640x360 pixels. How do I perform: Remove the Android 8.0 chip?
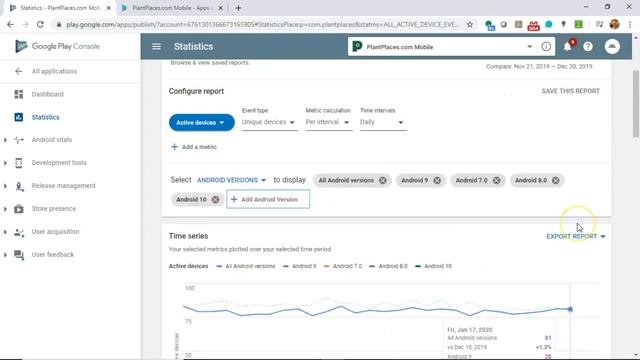pyautogui.click(x=556, y=180)
